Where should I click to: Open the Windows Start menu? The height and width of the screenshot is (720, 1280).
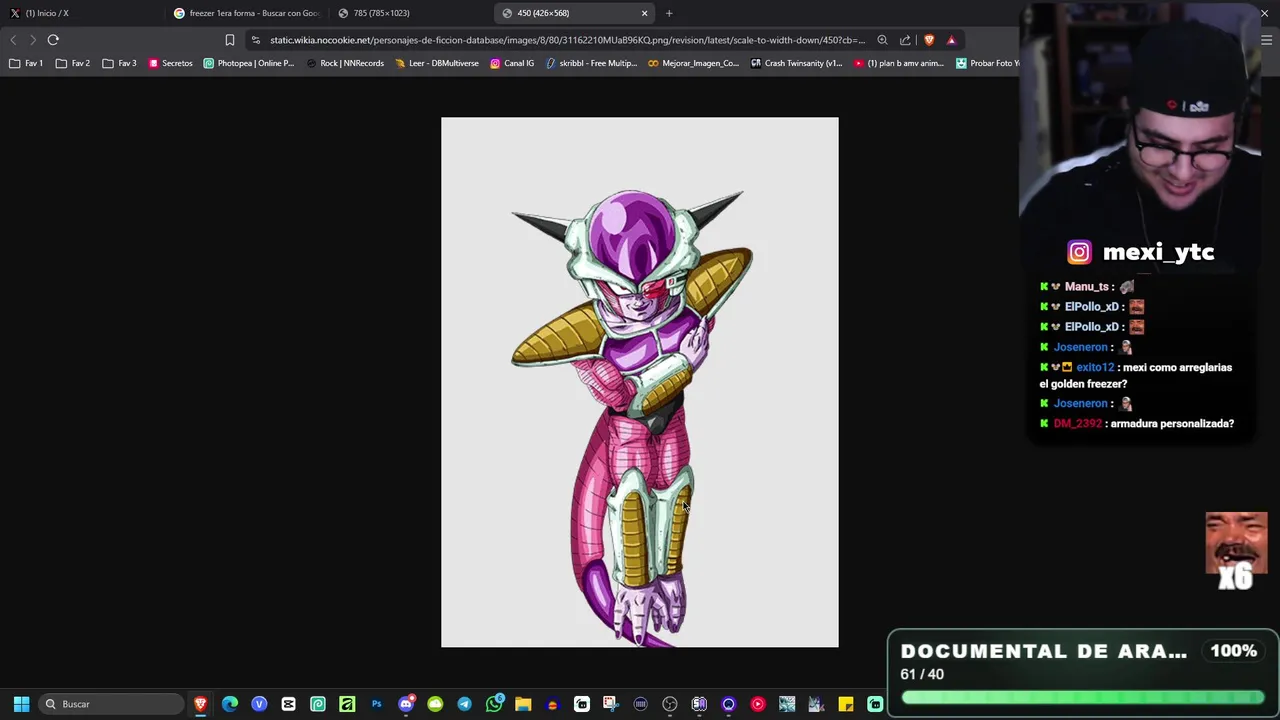(x=21, y=704)
